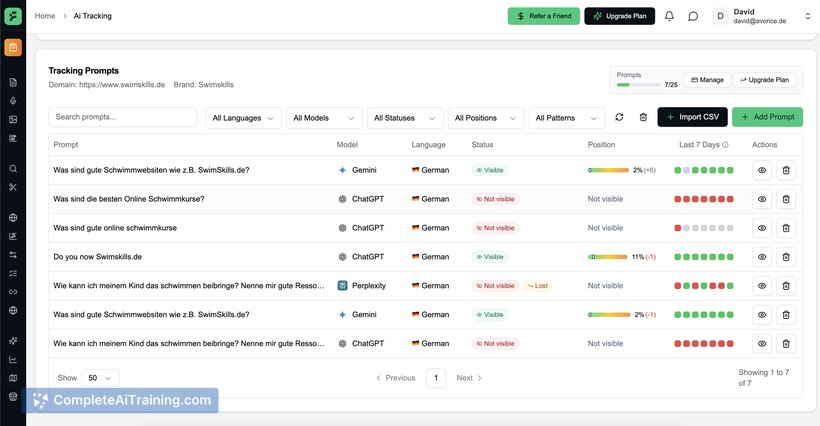Delete the last ChatGPT 'Wie kann ich' prompt
Screen dimensions: 820x426
(785, 343)
